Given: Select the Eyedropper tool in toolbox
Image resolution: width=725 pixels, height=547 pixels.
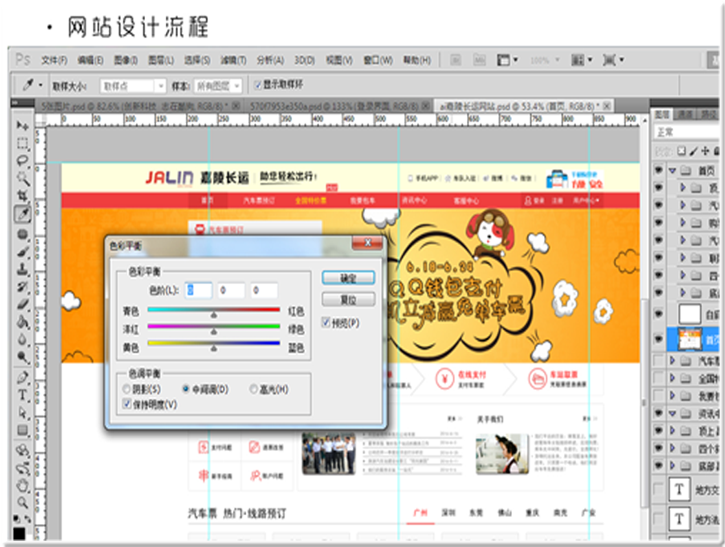Looking at the screenshot, I should (x=22, y=214).
